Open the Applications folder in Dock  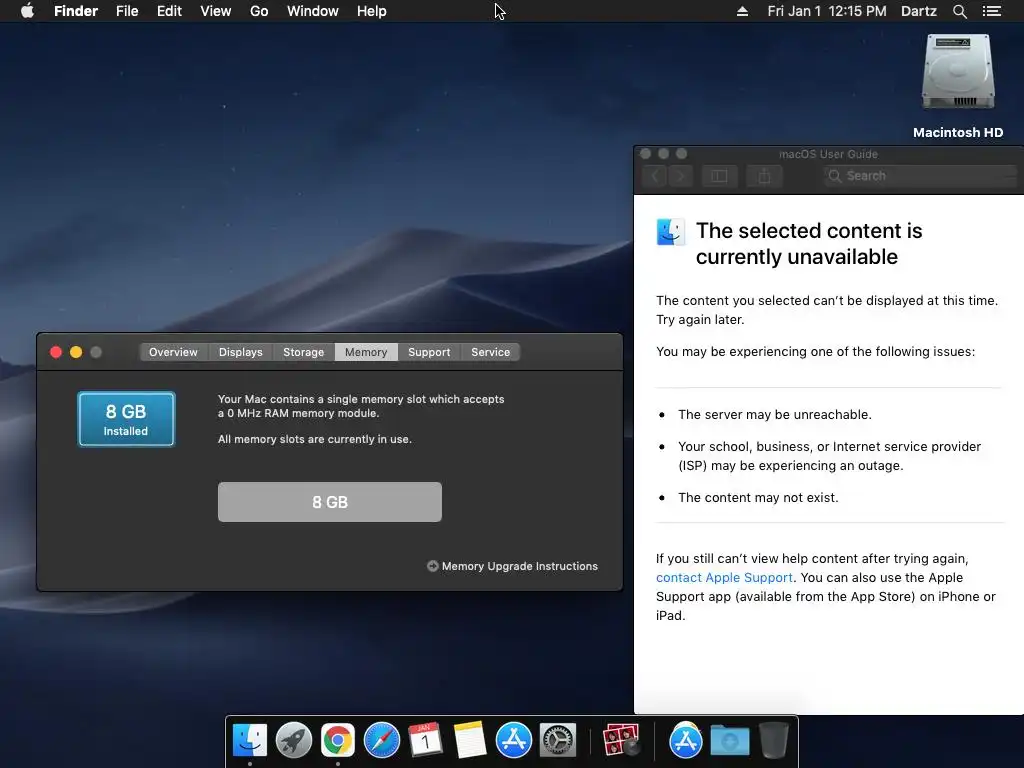click(x=685, y=741)
